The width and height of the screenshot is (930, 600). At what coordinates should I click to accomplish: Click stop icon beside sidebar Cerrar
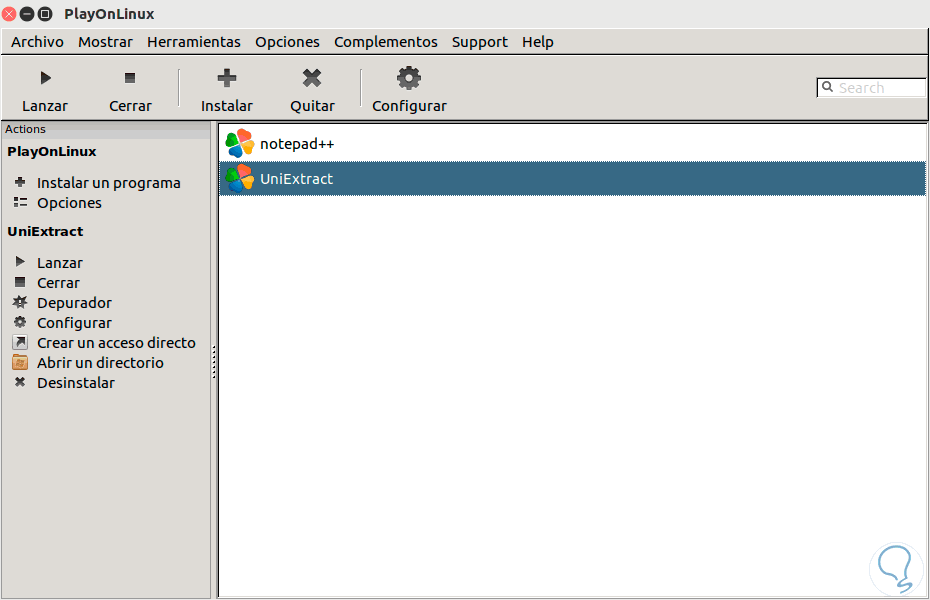pyautogui.click(x=20, y=282)
